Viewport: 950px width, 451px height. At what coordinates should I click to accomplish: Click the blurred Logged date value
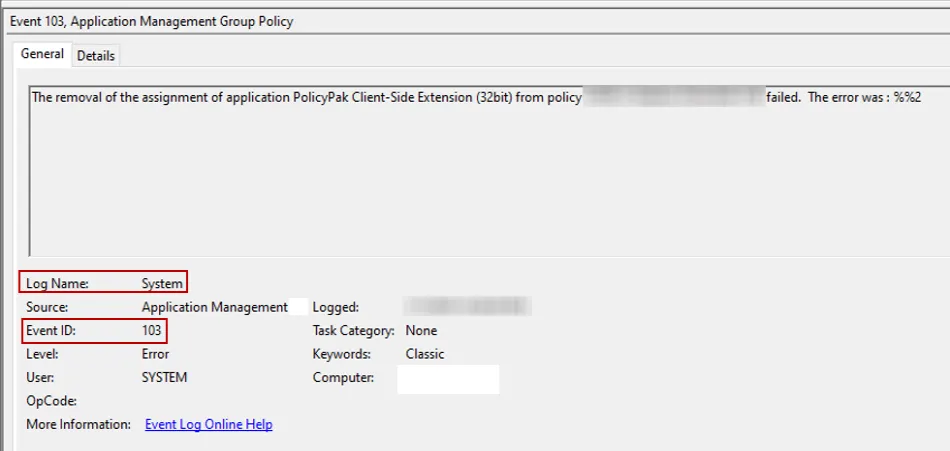pyautogui.click(x=467, y=306)
